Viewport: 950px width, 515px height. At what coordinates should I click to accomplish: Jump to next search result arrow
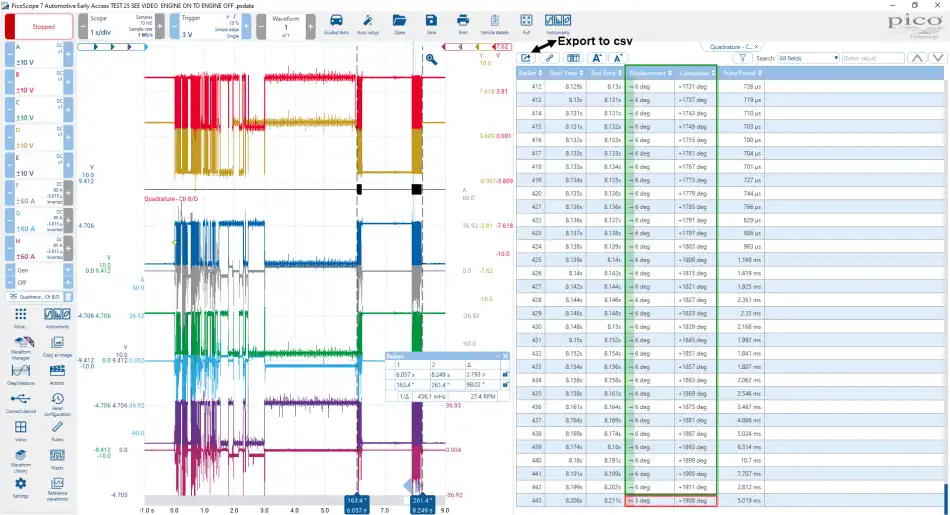click(x=938, y=58)
